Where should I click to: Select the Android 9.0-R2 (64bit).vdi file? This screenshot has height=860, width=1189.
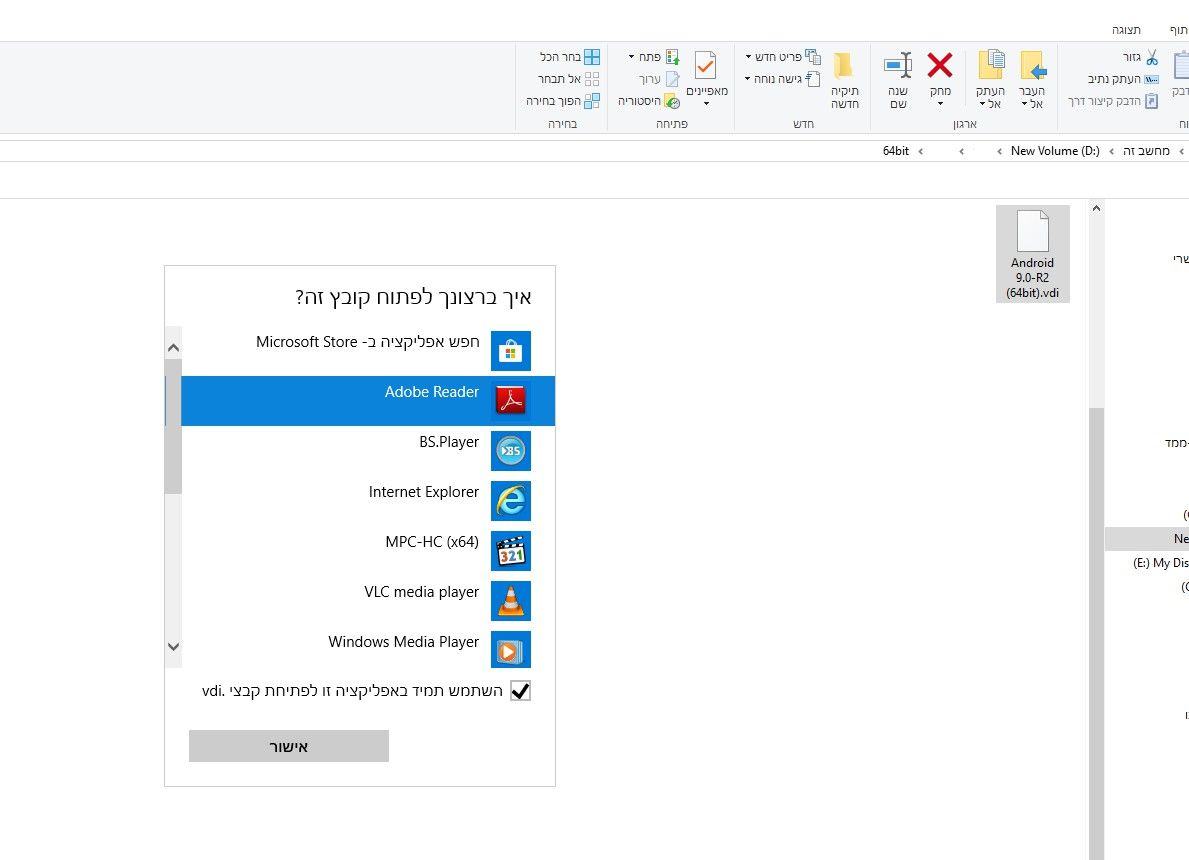tap(1032, 254)
